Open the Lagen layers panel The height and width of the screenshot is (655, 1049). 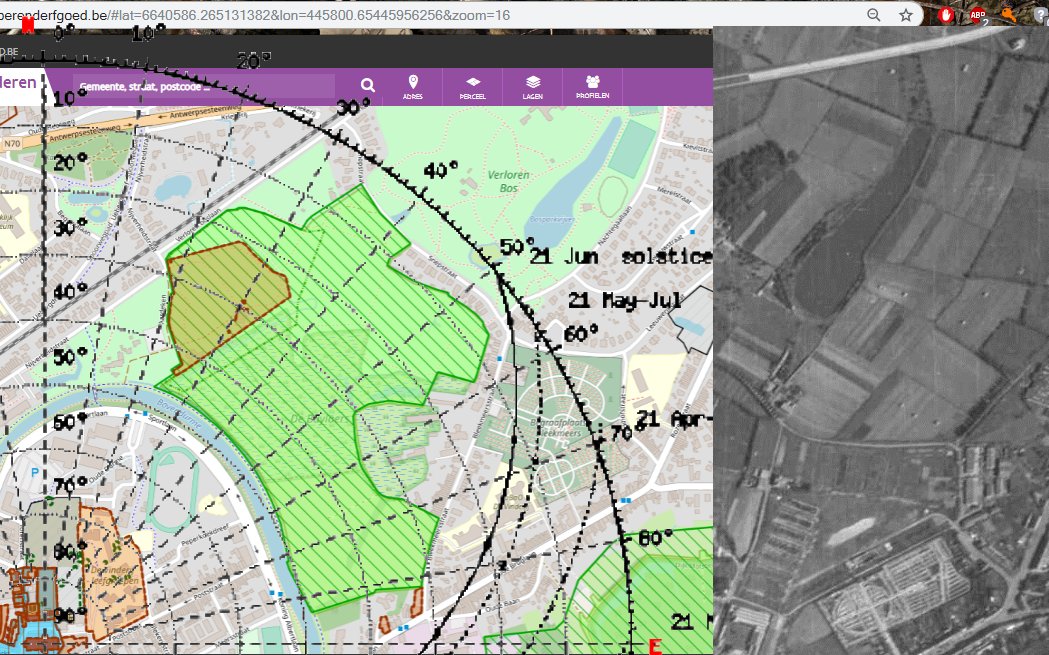[533, 87]
